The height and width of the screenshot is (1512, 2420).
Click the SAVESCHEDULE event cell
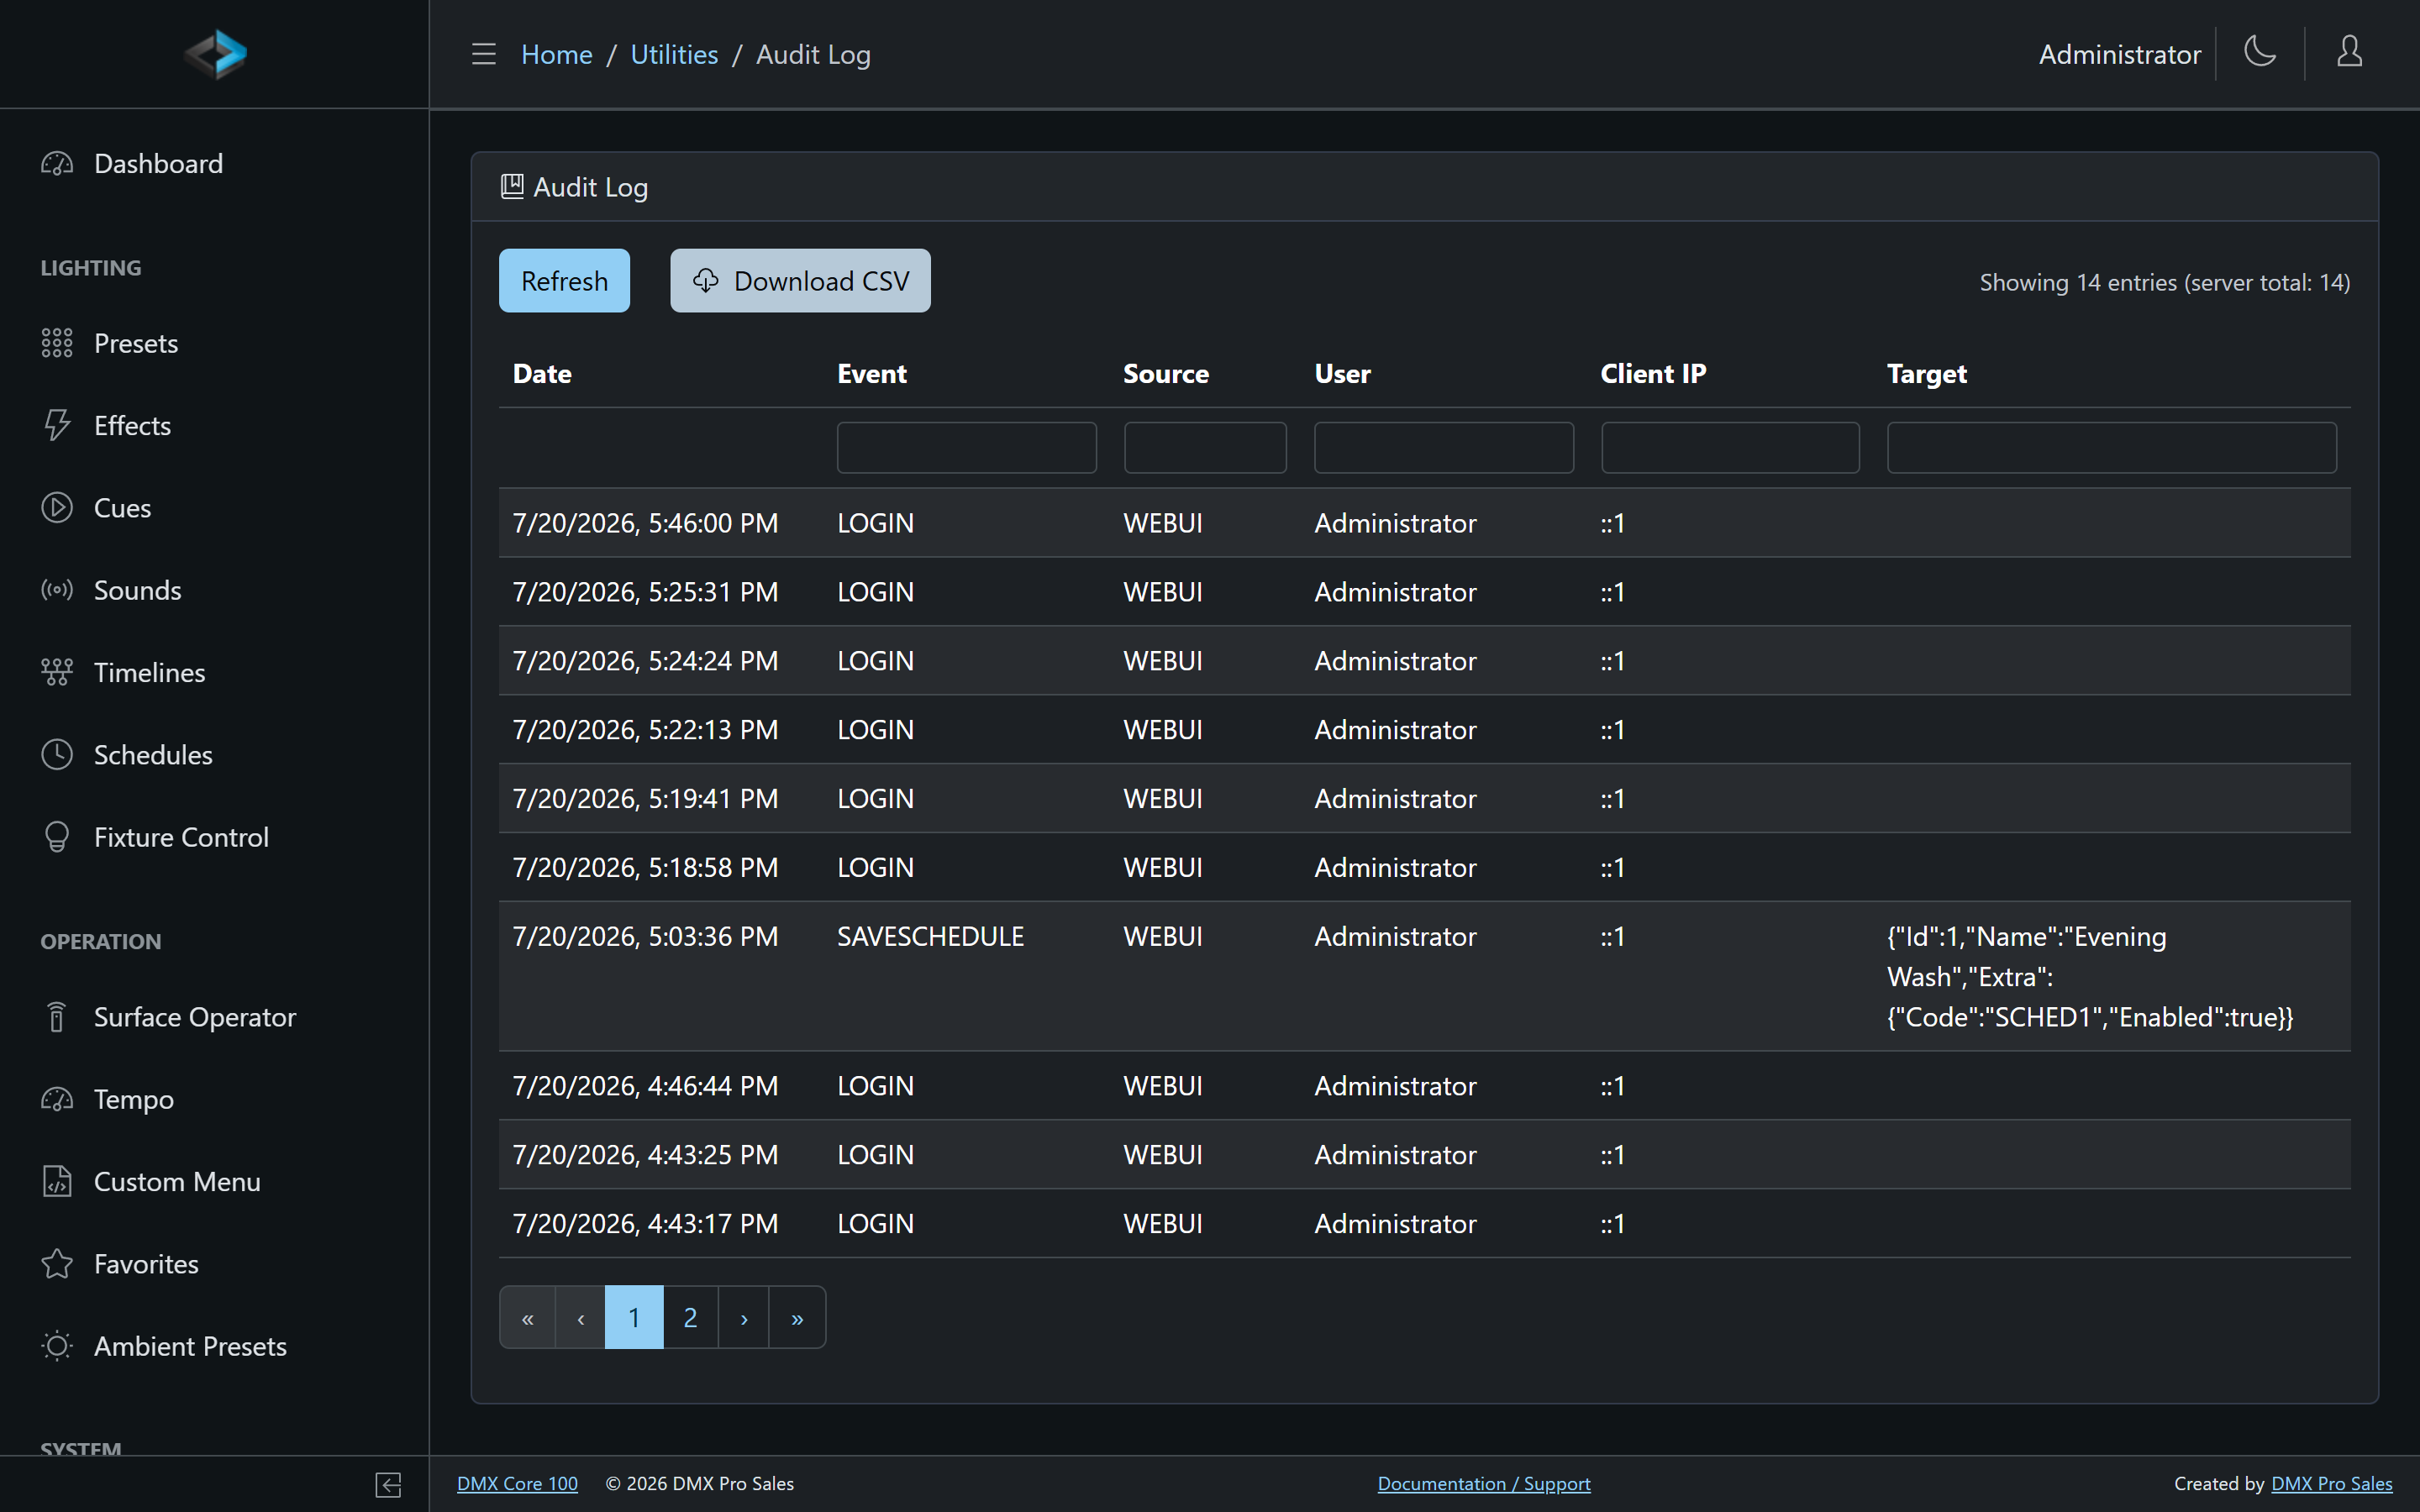[930, 937]
